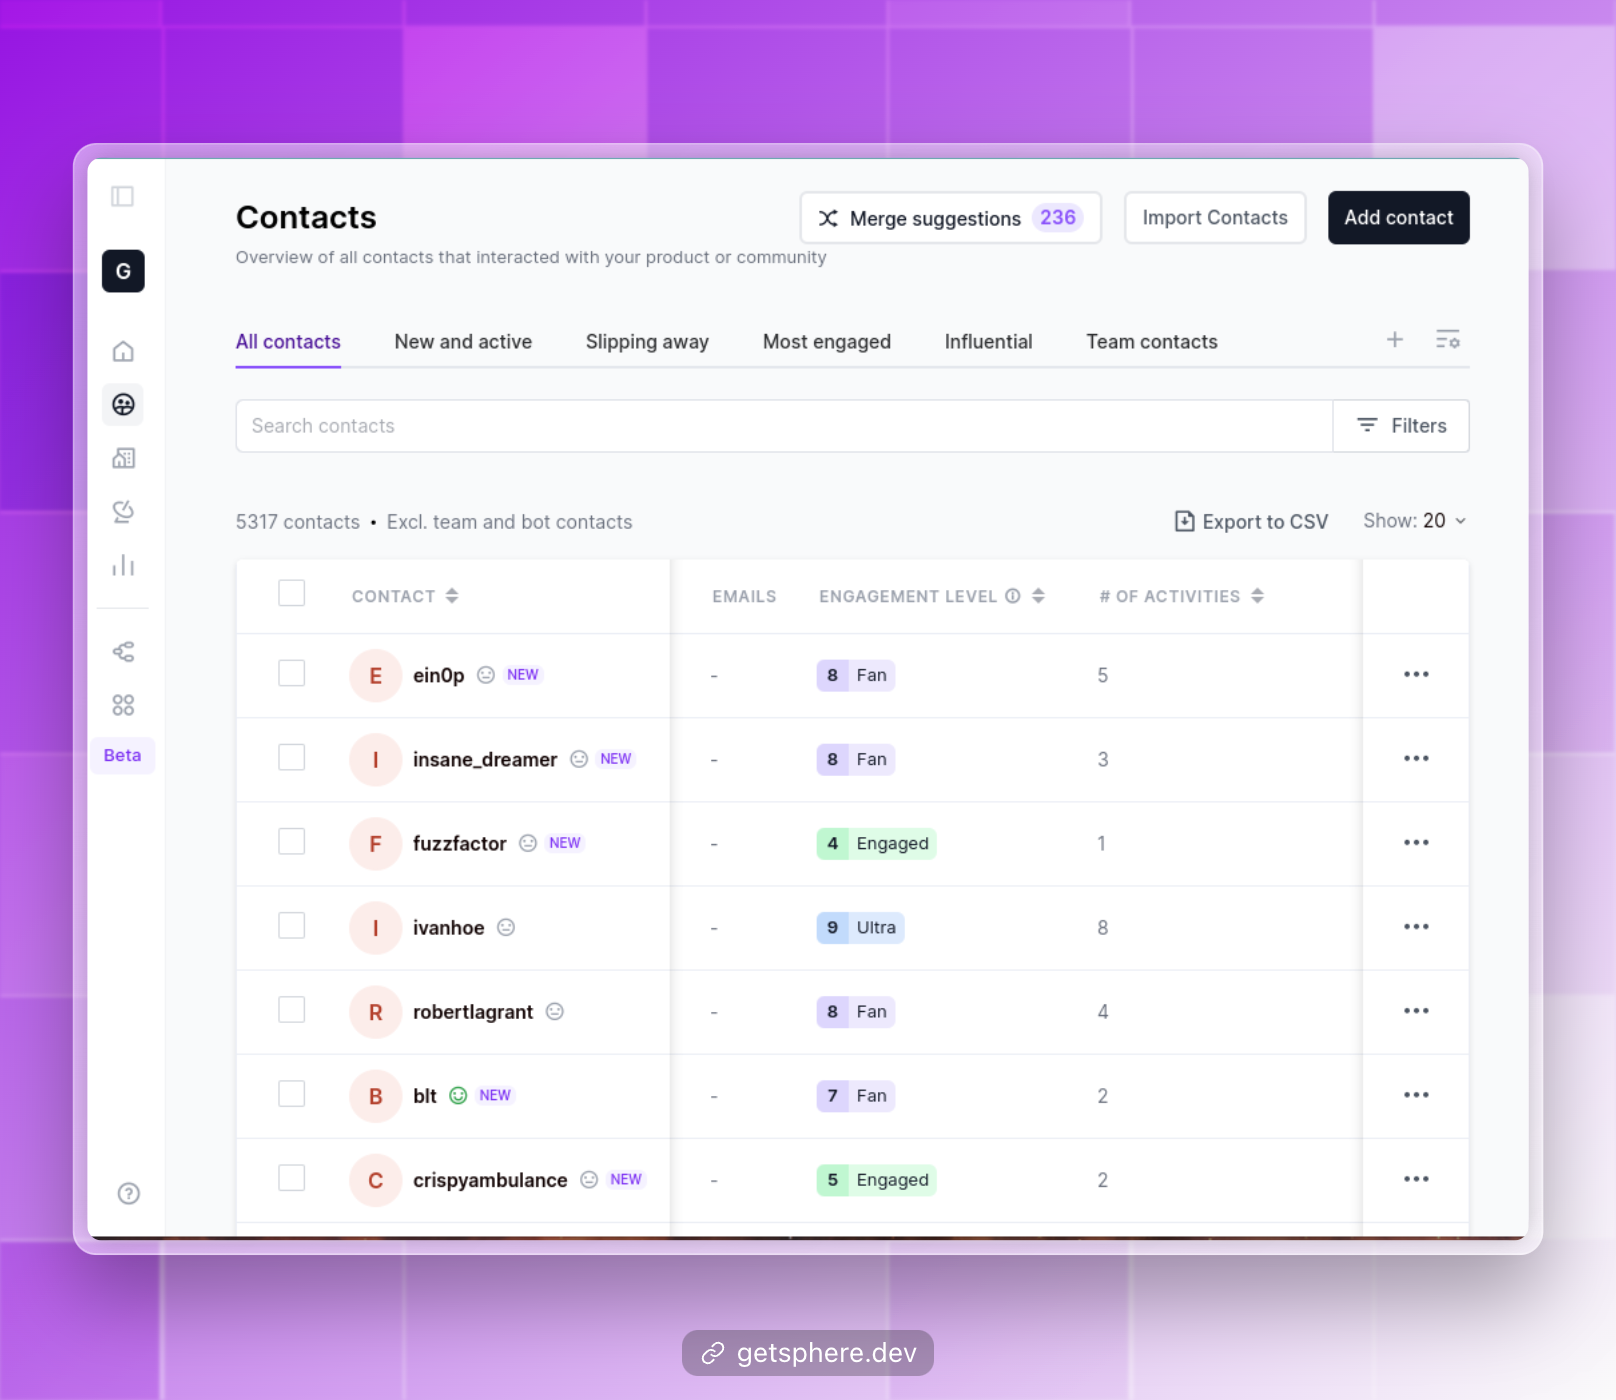
Task: Open the Reports bar chart icon
Action: tap(123, 565)
